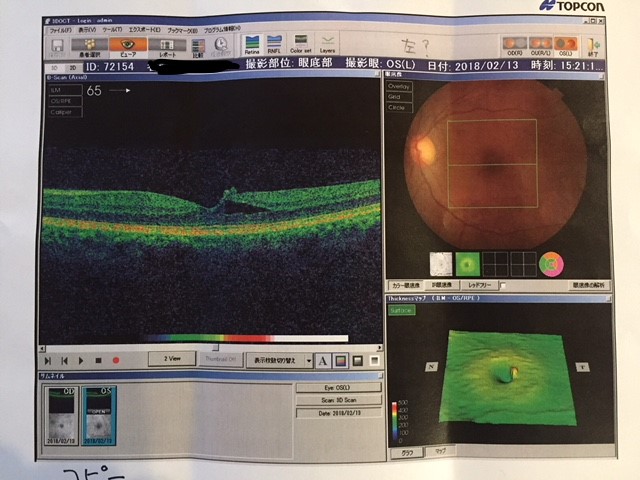Click the save floppy disk icon
Image resolution: width=640 pixels, height=480 pixels.
click(57, 47)
